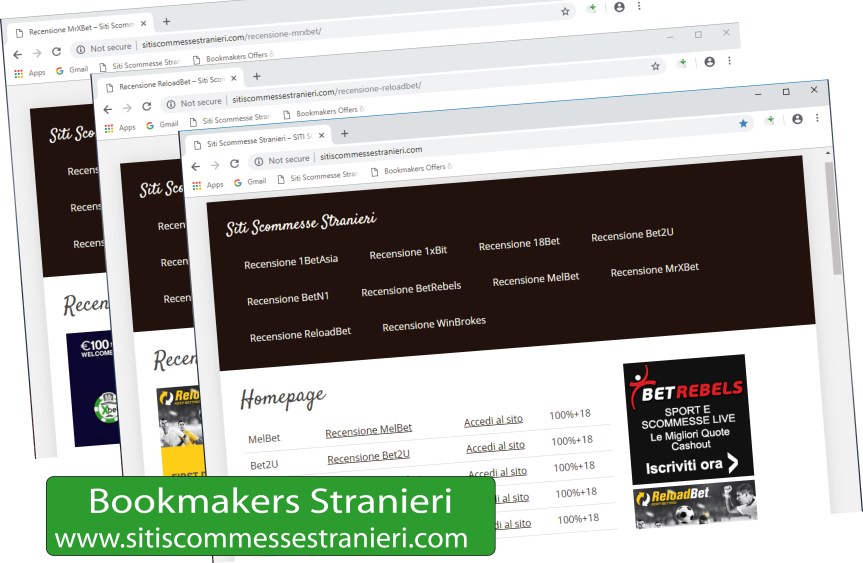Viewport: 863px width, 563px height.
Task: Click back arrow in the front browser window
Action: point(196,165)
